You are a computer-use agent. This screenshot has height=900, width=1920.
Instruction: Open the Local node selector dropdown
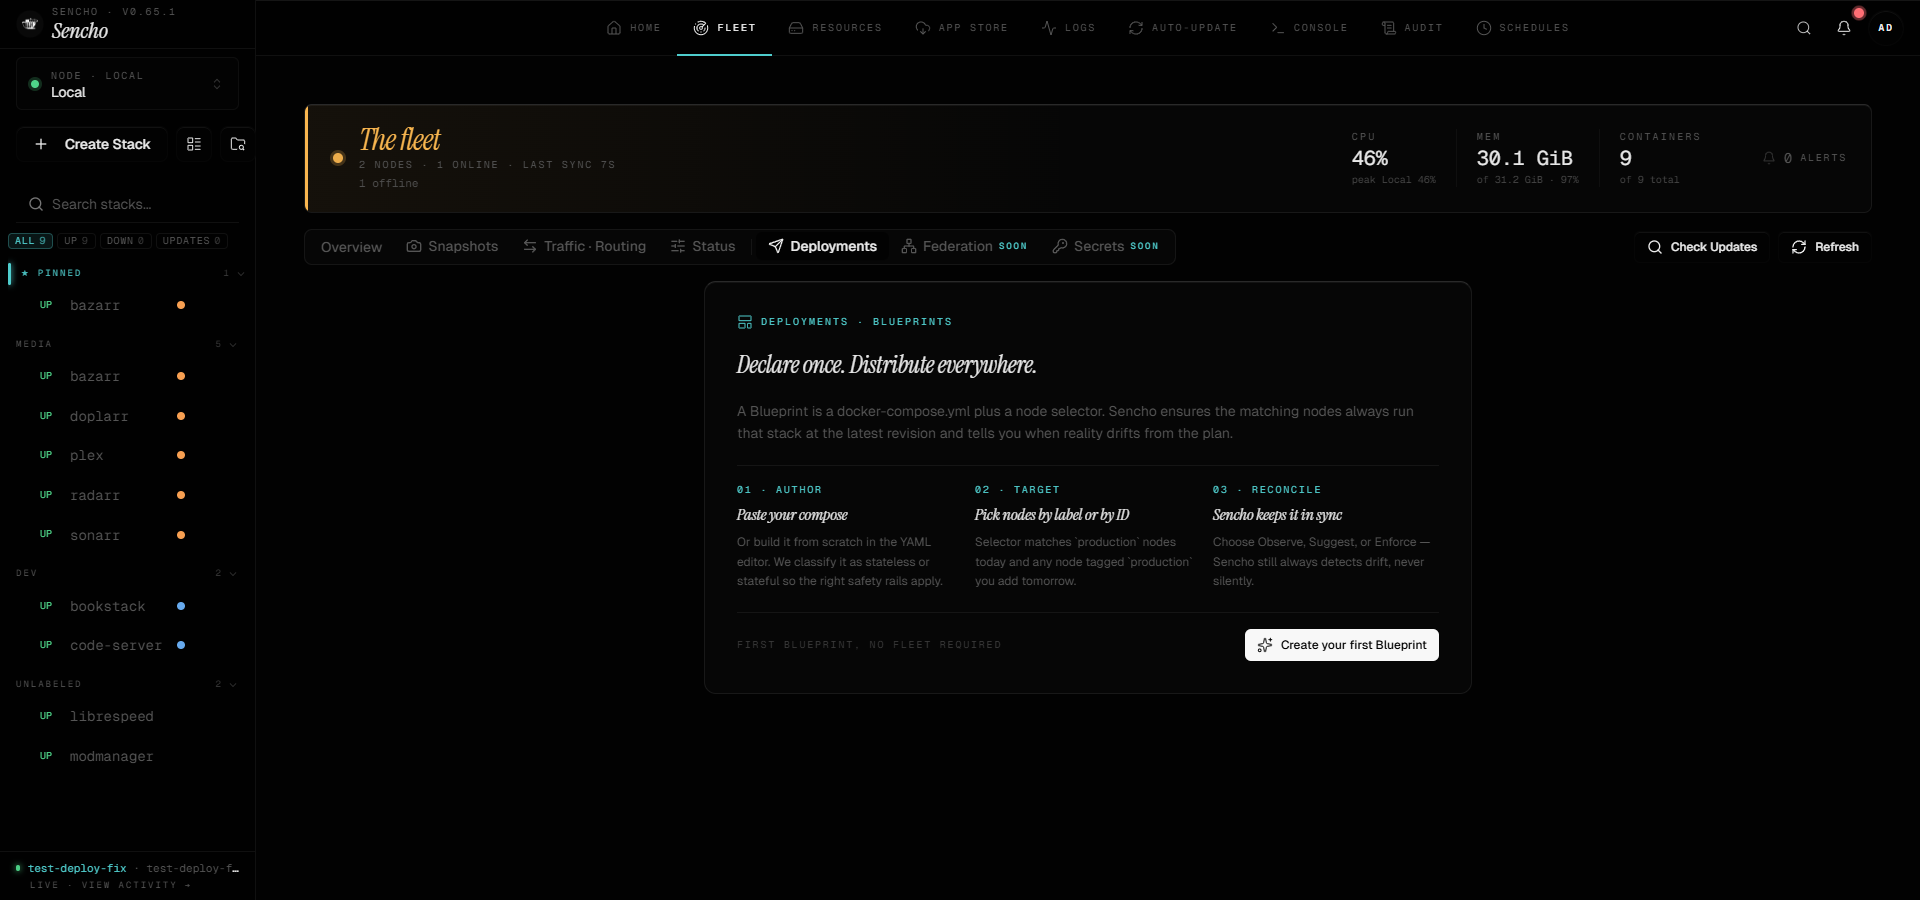(x=127, y=84)
